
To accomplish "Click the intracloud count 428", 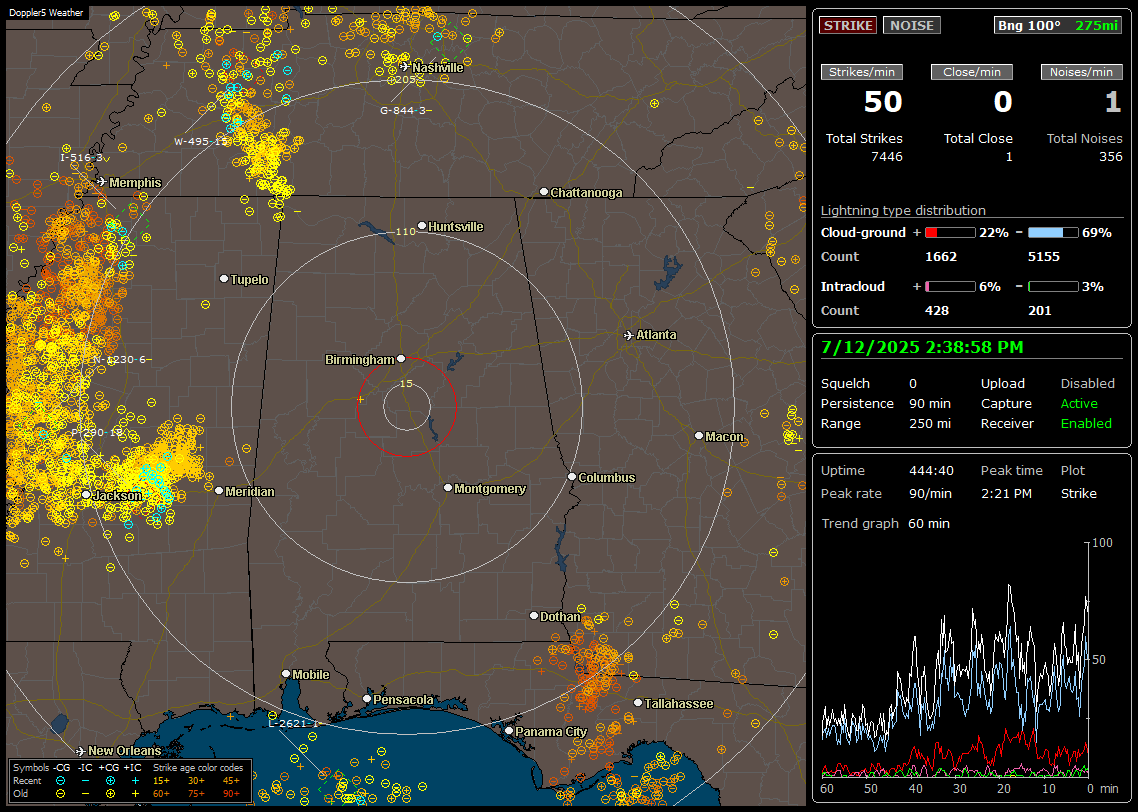I will pos(937,311).
